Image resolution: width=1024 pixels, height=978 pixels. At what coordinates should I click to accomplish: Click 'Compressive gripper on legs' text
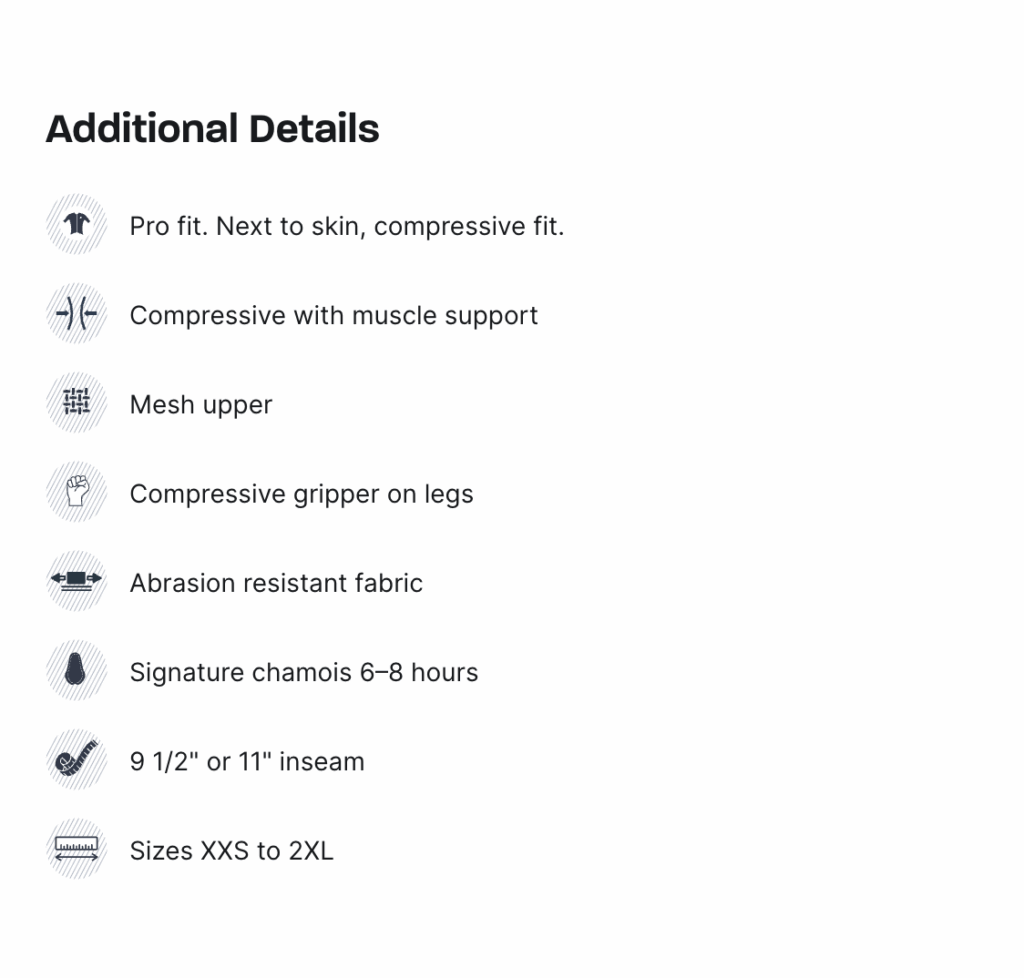[302, 494]
